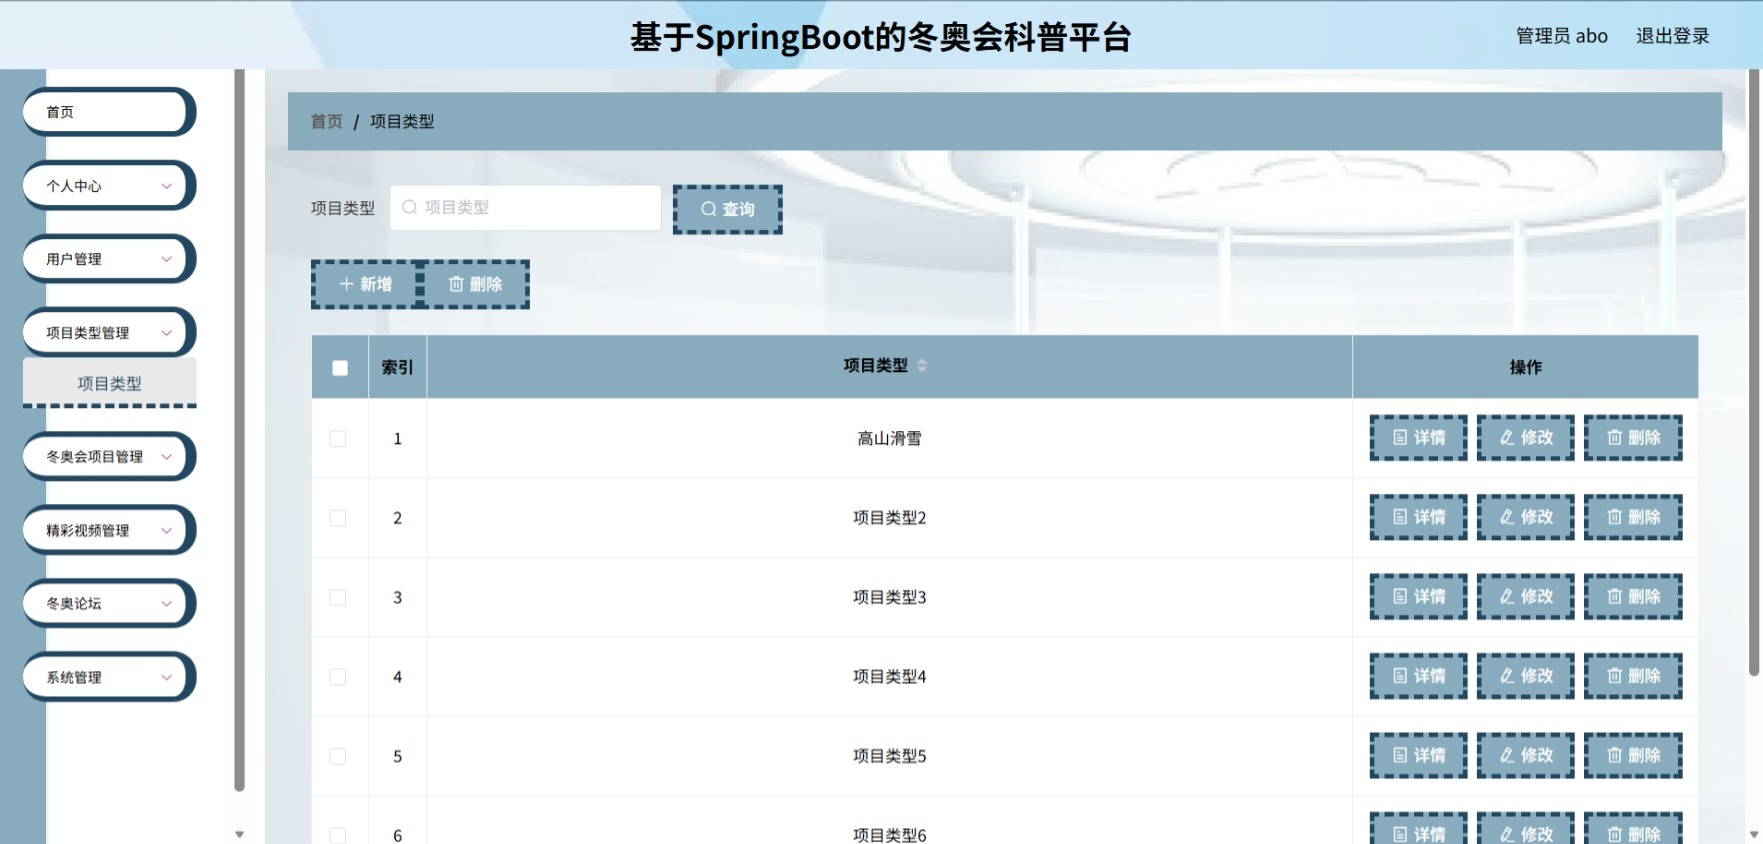The width and height of the screenshot is (1763, 844).
Task: Click 退出登录 to log out
Action: pos(1672,36)
